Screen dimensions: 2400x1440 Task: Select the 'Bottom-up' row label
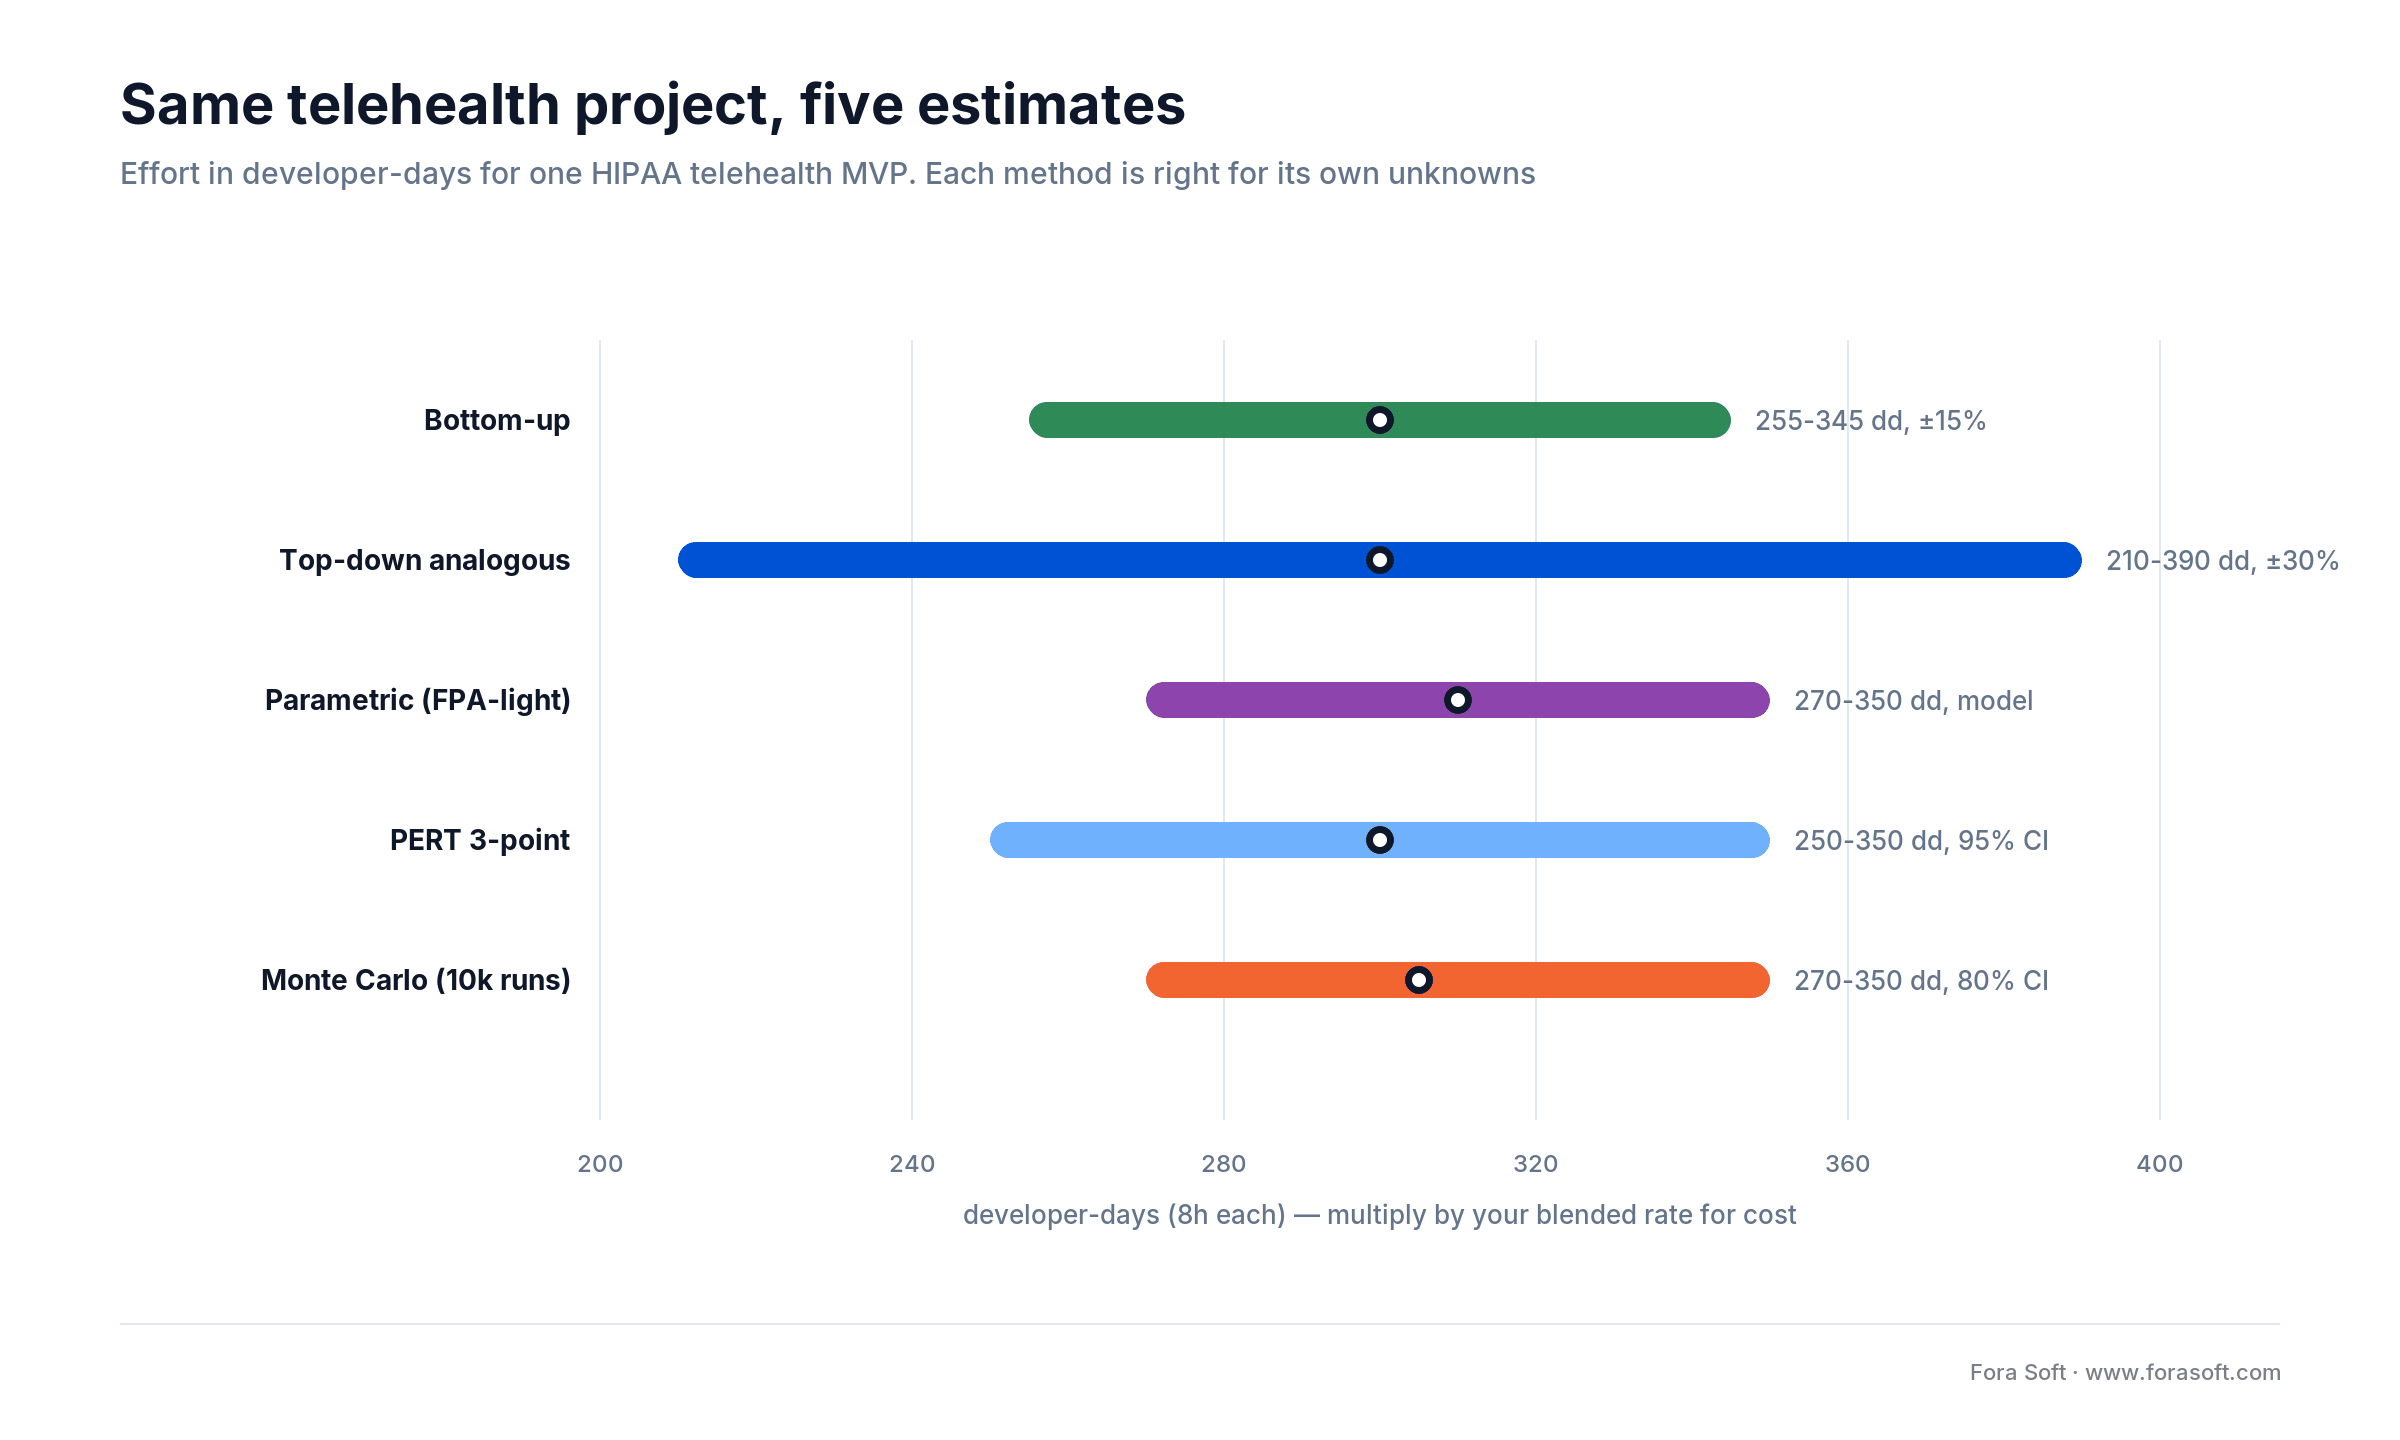pos(497,420)
